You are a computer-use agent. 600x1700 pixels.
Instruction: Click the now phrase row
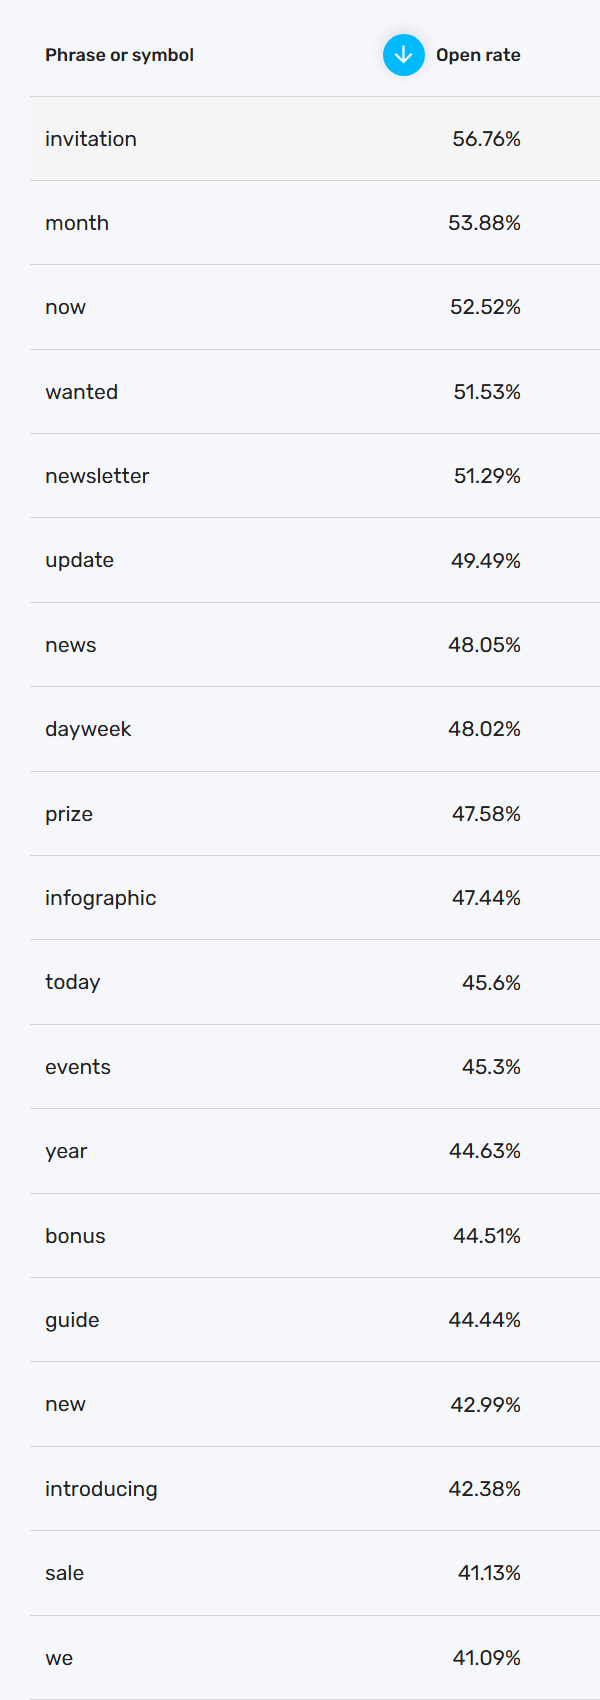click(315, 307)
